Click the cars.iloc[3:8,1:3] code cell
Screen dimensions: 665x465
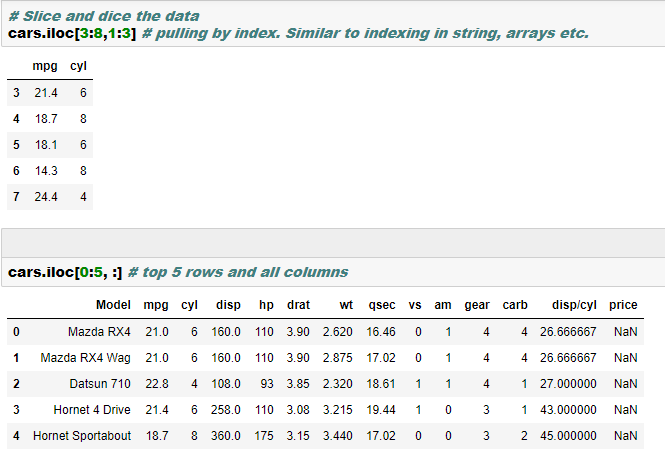pos(300,34)
